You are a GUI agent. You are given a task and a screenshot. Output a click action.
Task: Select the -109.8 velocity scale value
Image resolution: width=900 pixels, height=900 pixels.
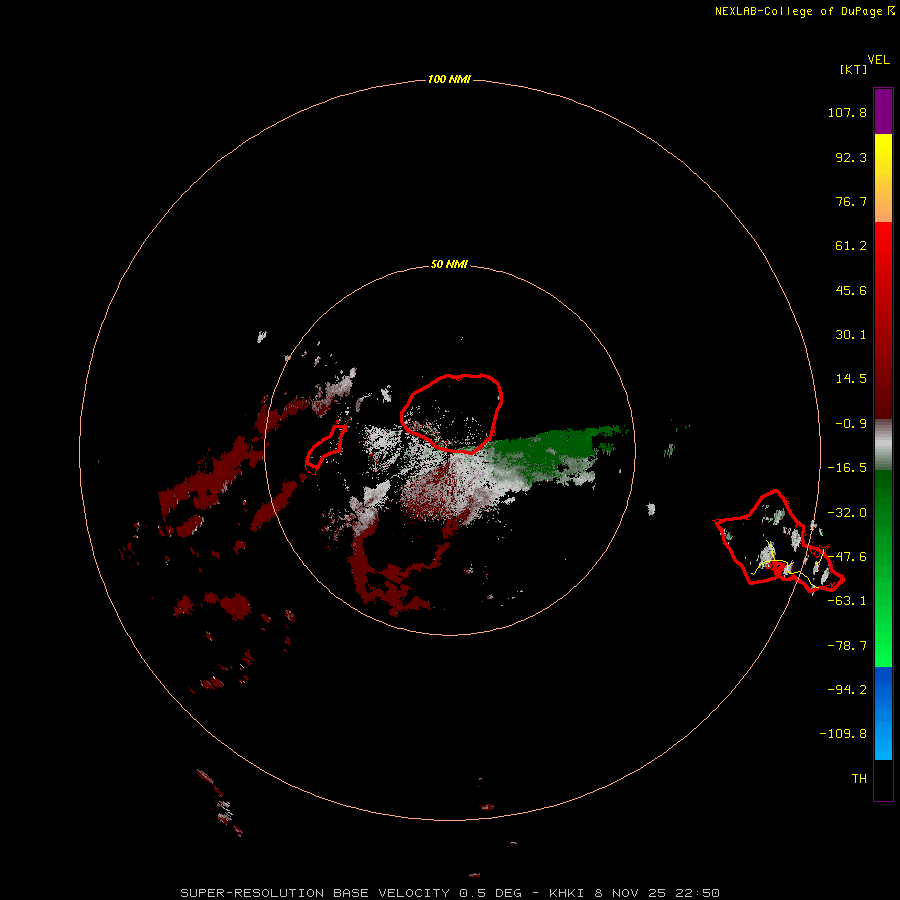[843, 734]
